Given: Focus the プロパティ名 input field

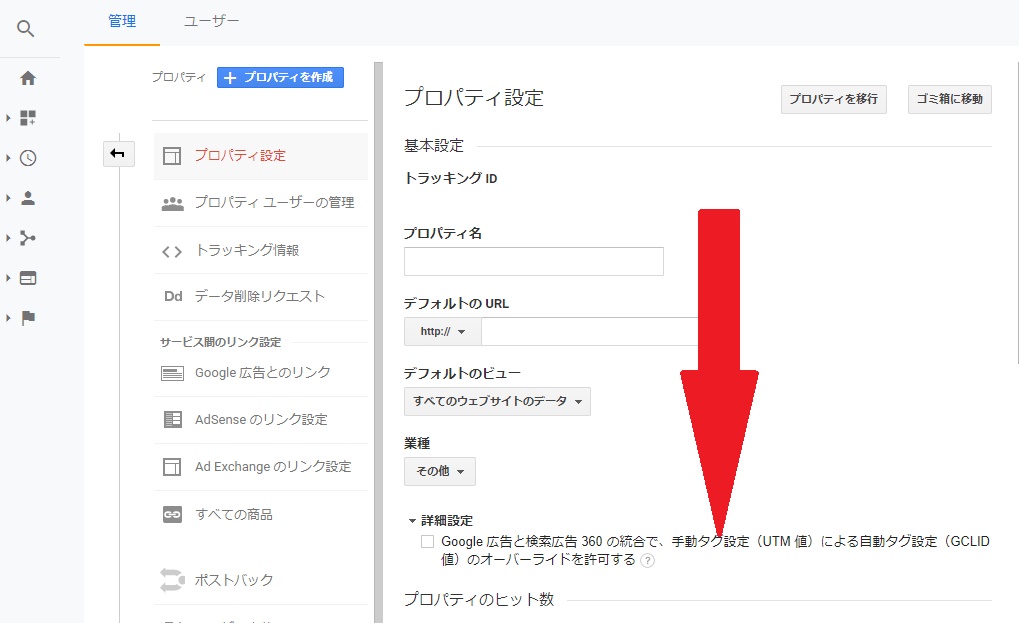Looking at the screenshot, I should coord(534,261).
